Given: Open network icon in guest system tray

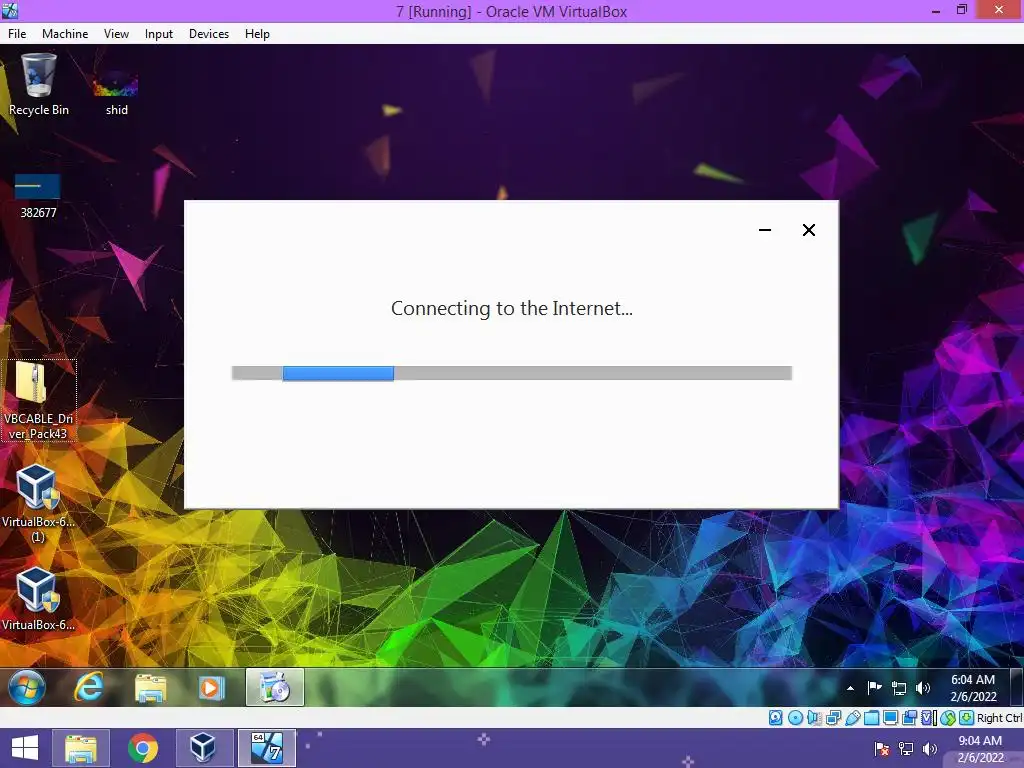Looking at the screenshot, I should (899, 688).
